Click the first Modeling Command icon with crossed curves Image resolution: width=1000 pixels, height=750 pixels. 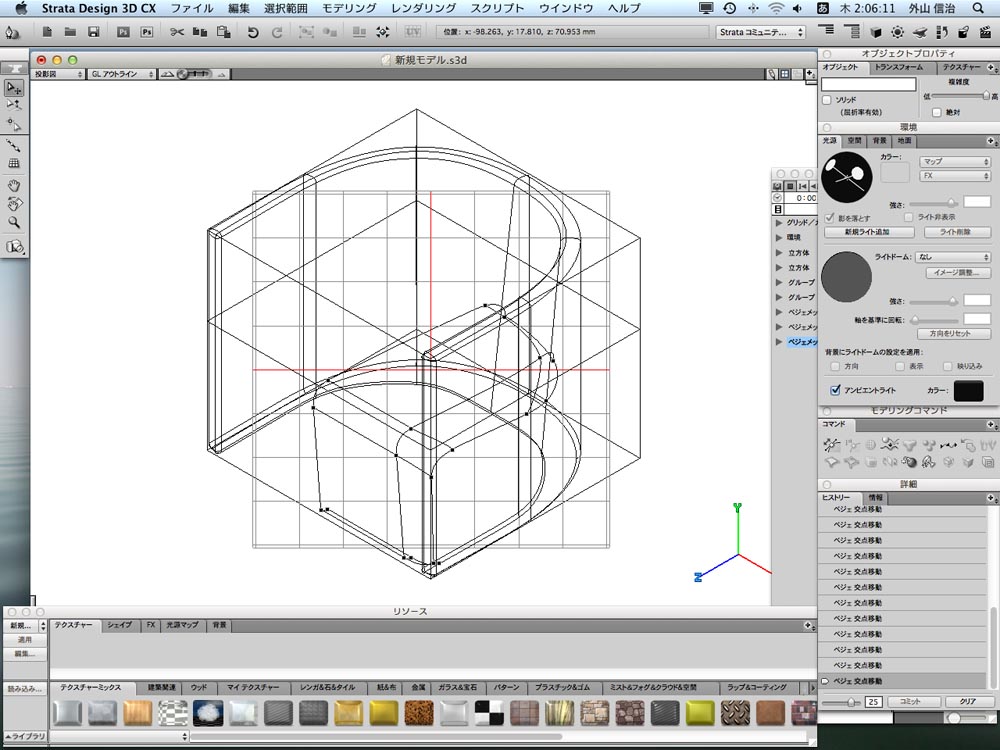(x=831, y=445)
